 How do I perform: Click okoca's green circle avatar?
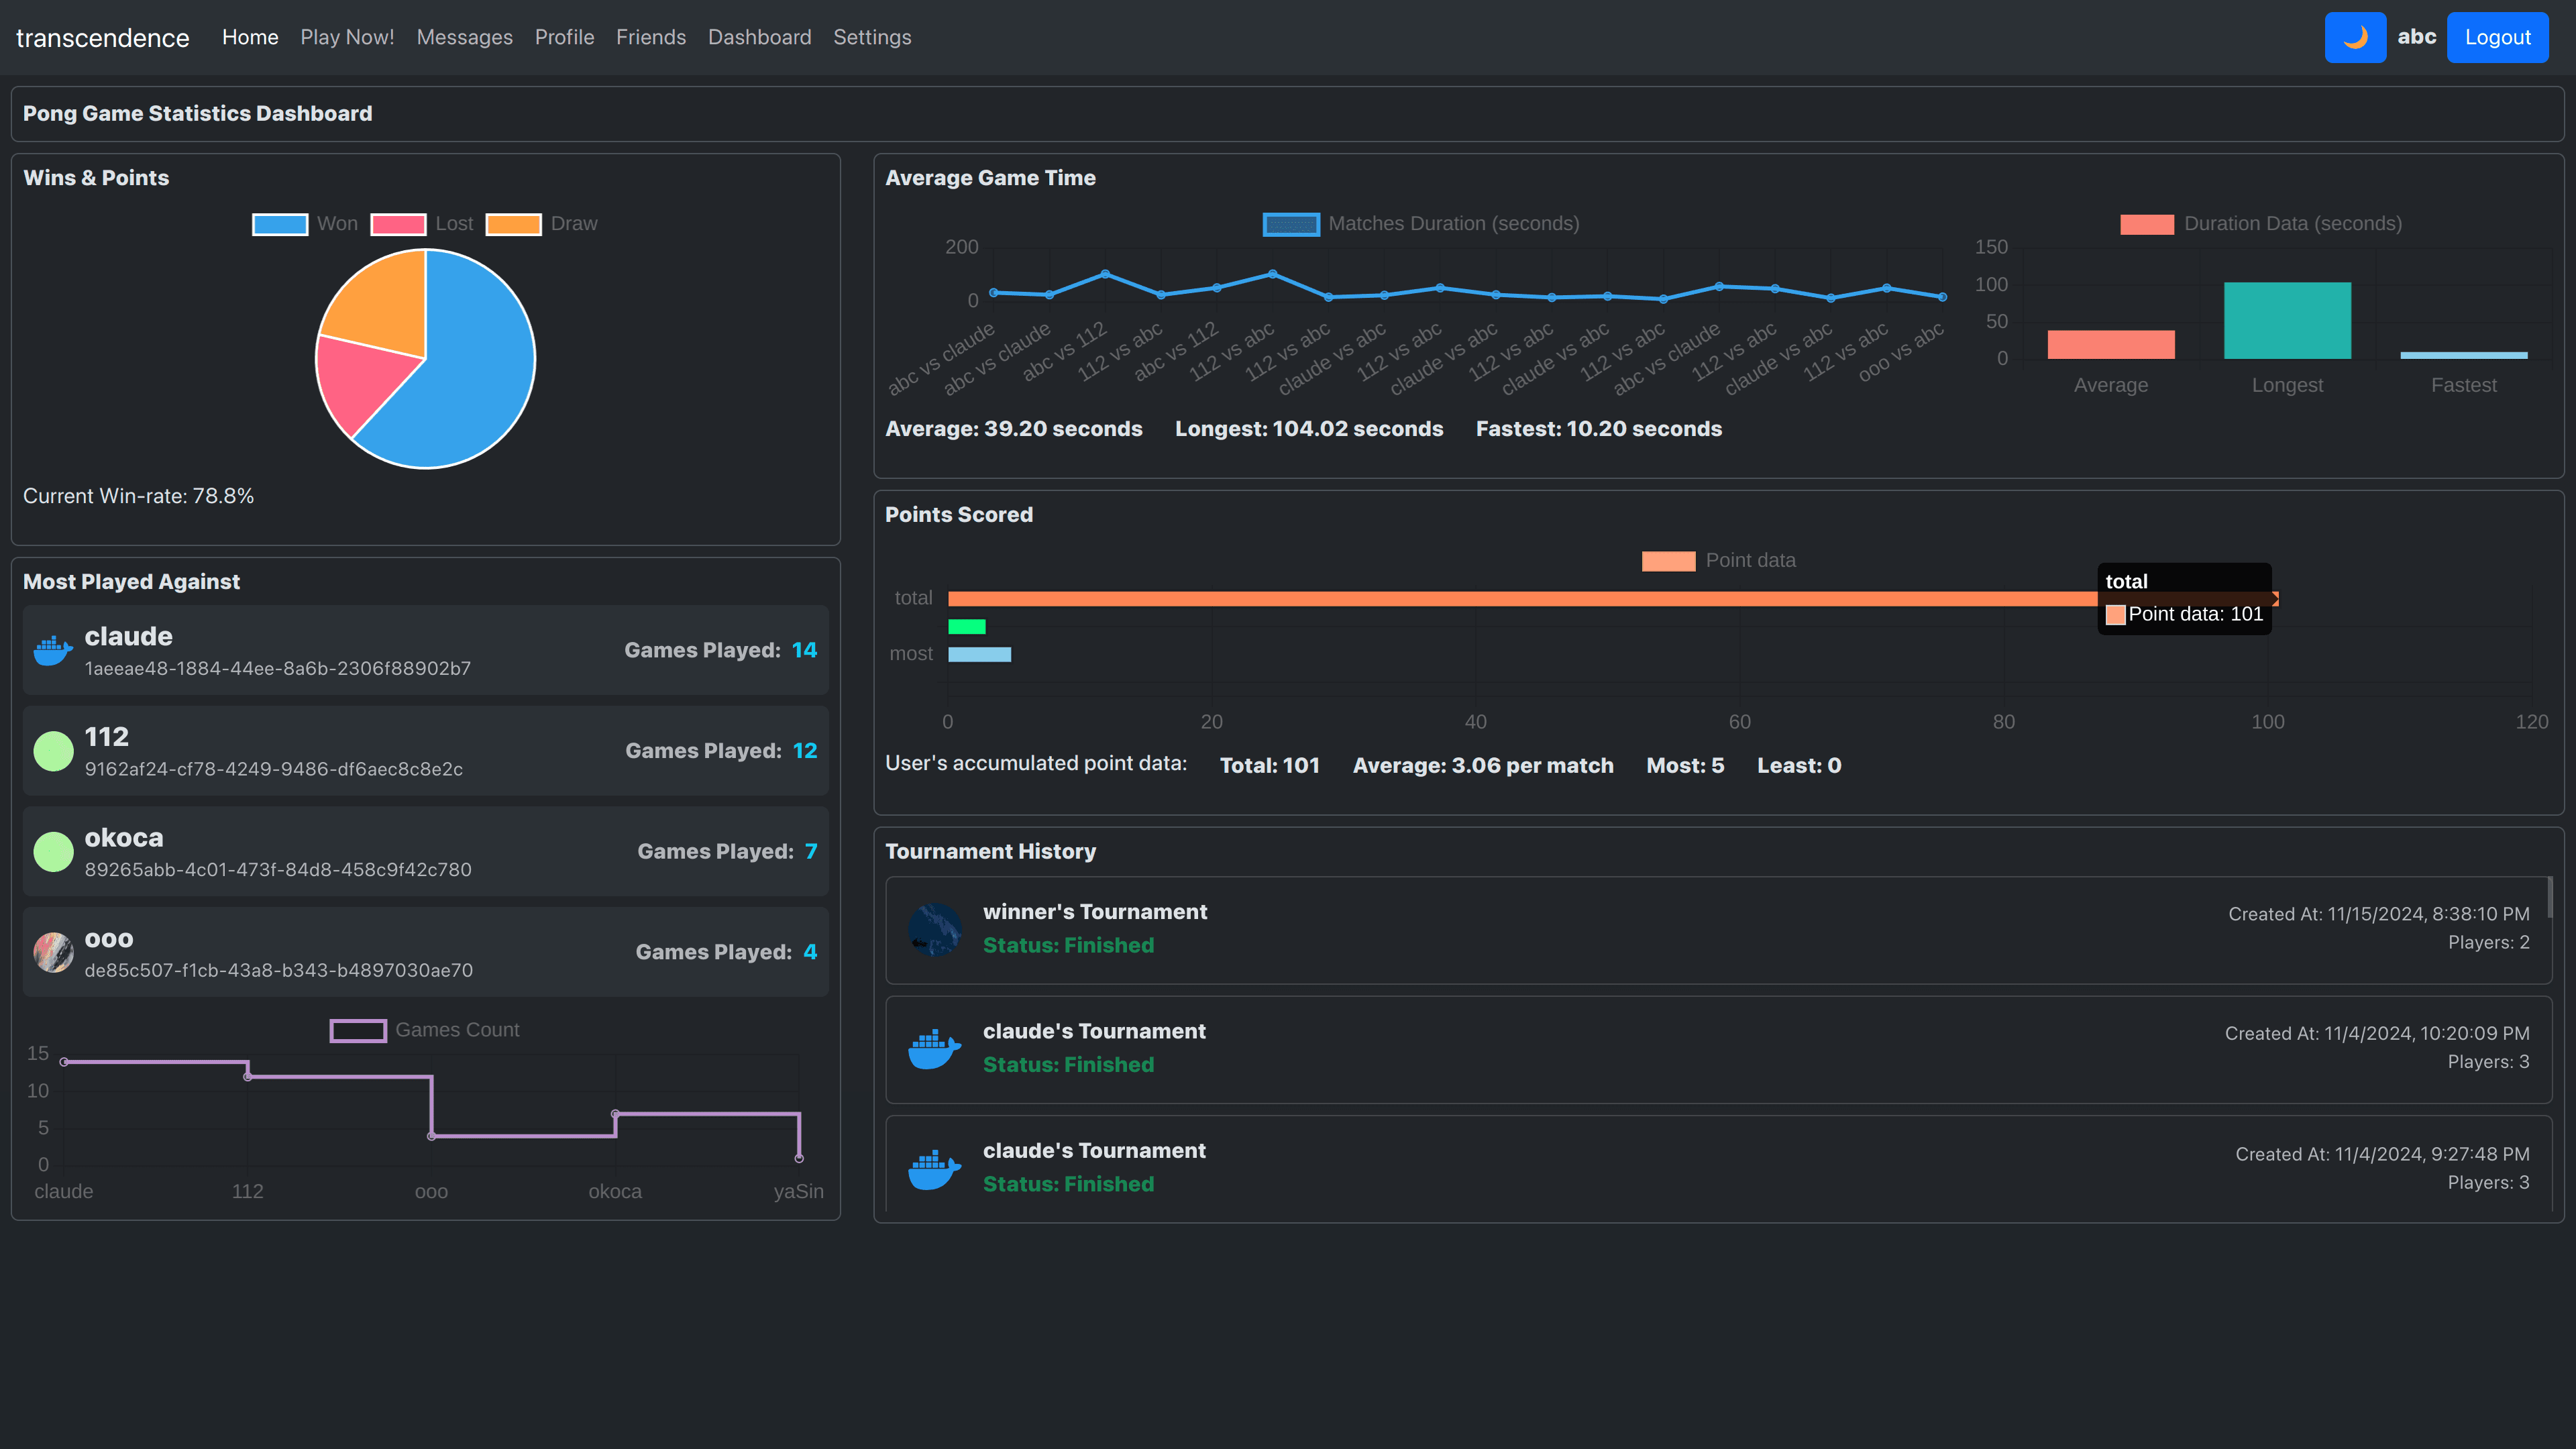point(53,852)
